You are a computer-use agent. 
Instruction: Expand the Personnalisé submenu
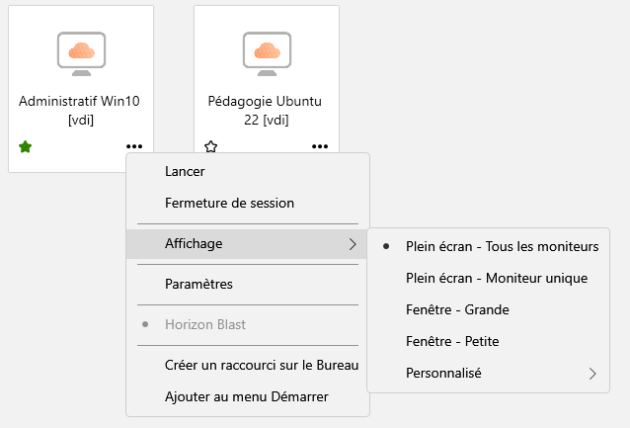coord(444,374)
